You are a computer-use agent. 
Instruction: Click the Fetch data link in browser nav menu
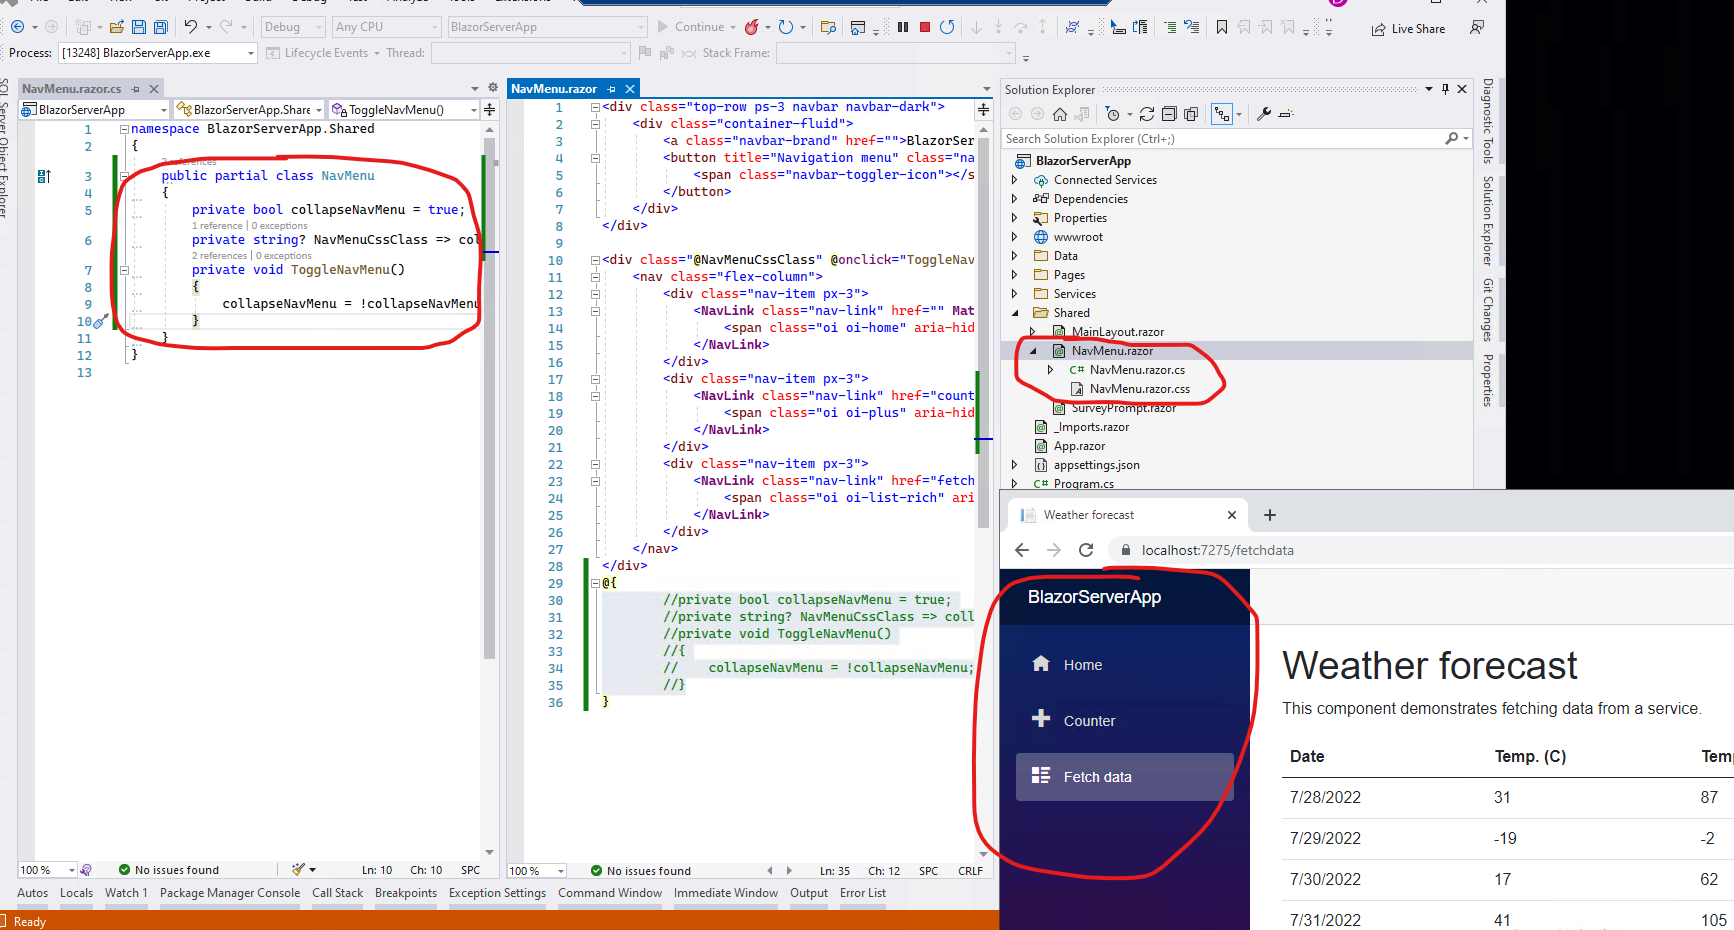[1124, 777]
